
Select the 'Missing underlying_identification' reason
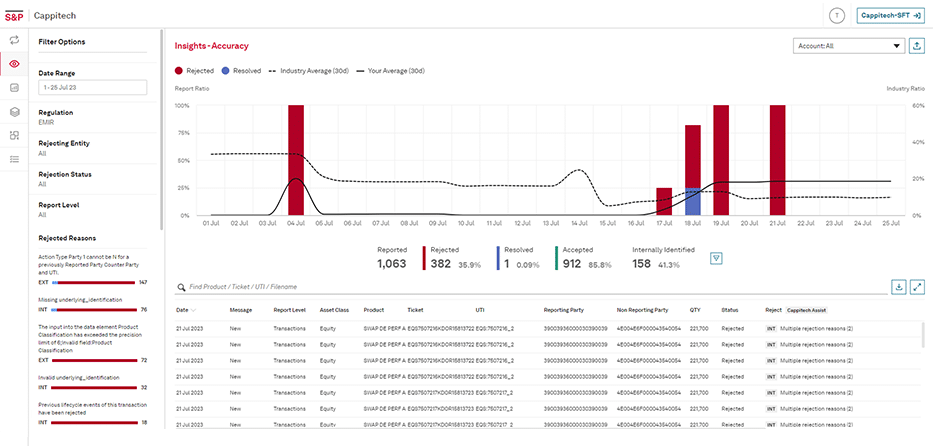click(x=80, y=300)
